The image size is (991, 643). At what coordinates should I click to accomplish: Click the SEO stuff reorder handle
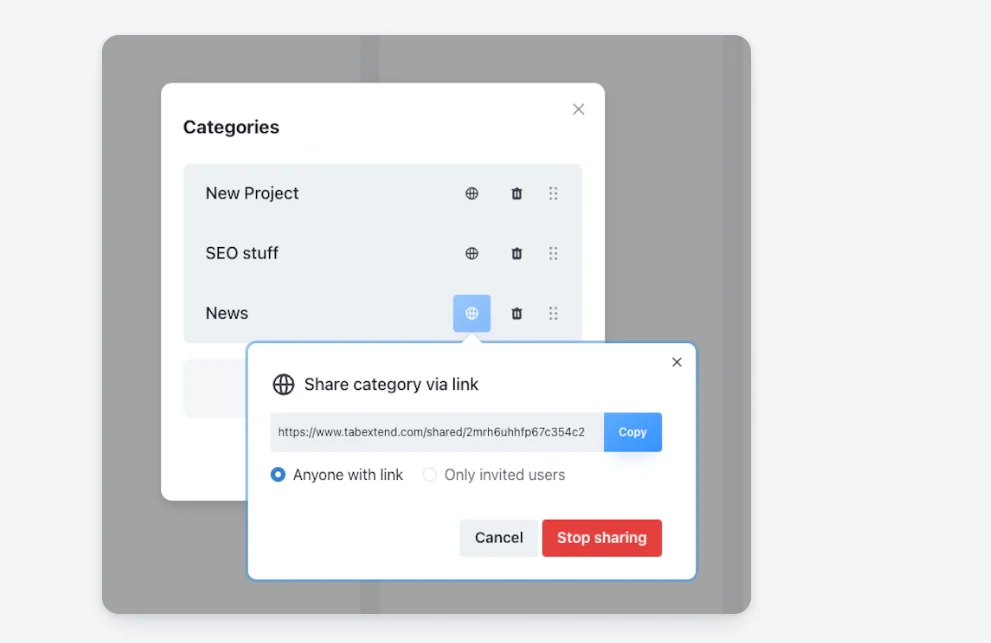553,254
